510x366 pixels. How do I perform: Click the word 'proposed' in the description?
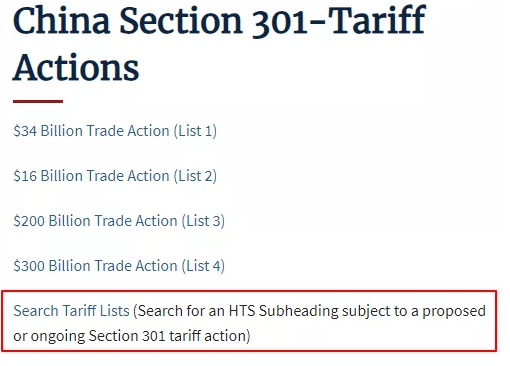click(x=454, y=312)
